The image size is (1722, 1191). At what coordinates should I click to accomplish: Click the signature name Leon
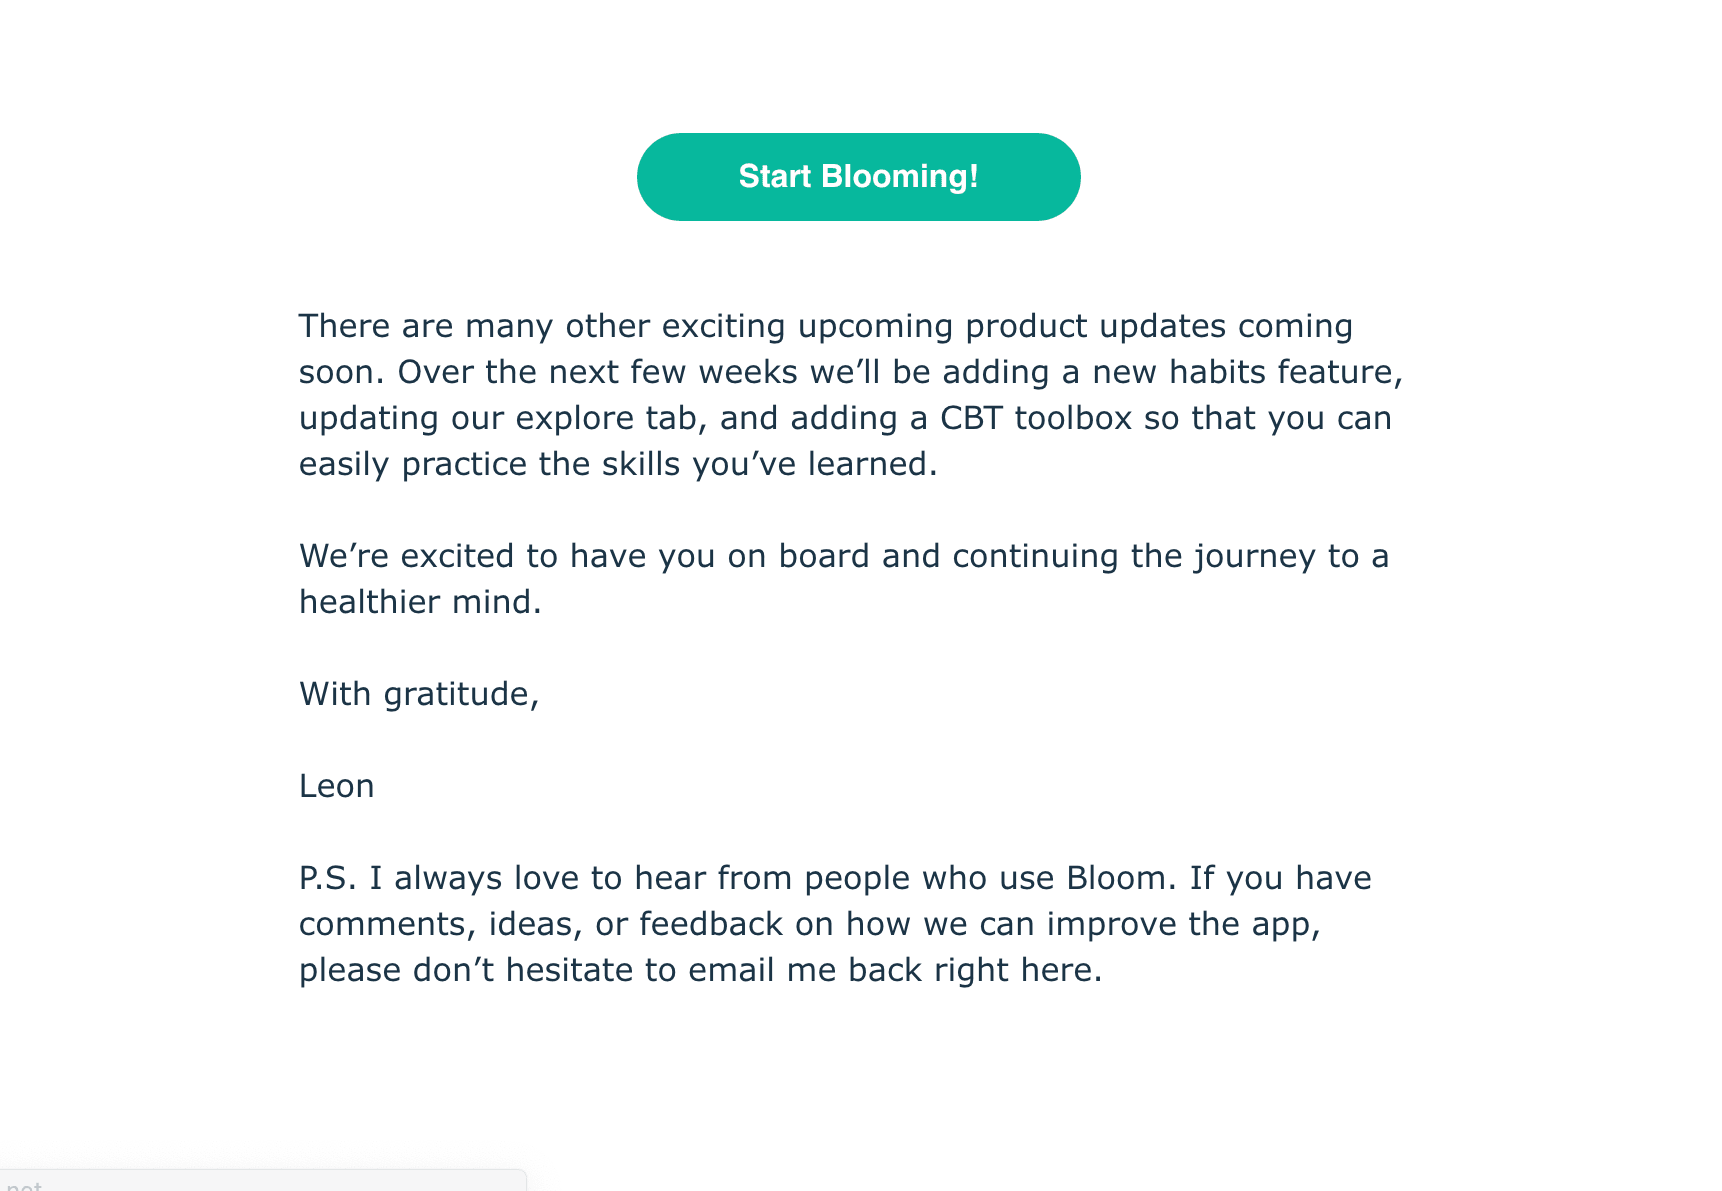(337, 786)
